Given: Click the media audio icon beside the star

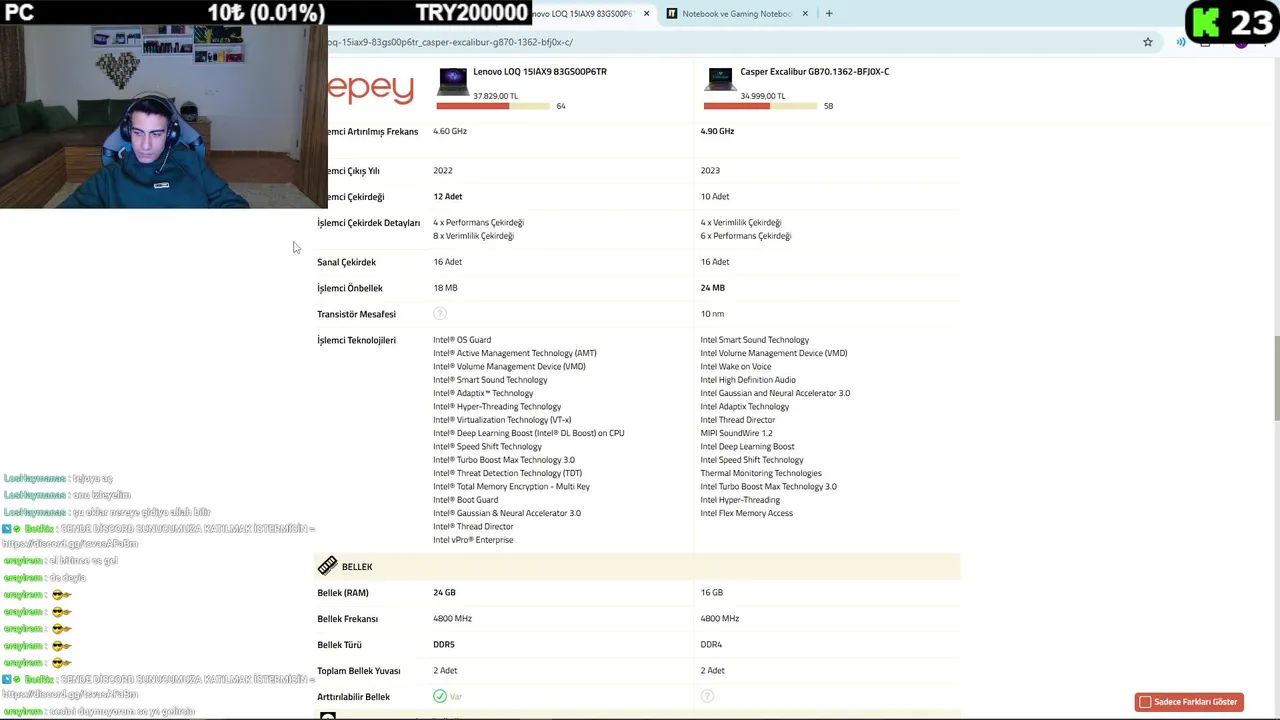Looking at the screenshot, I should (1181, 42).
